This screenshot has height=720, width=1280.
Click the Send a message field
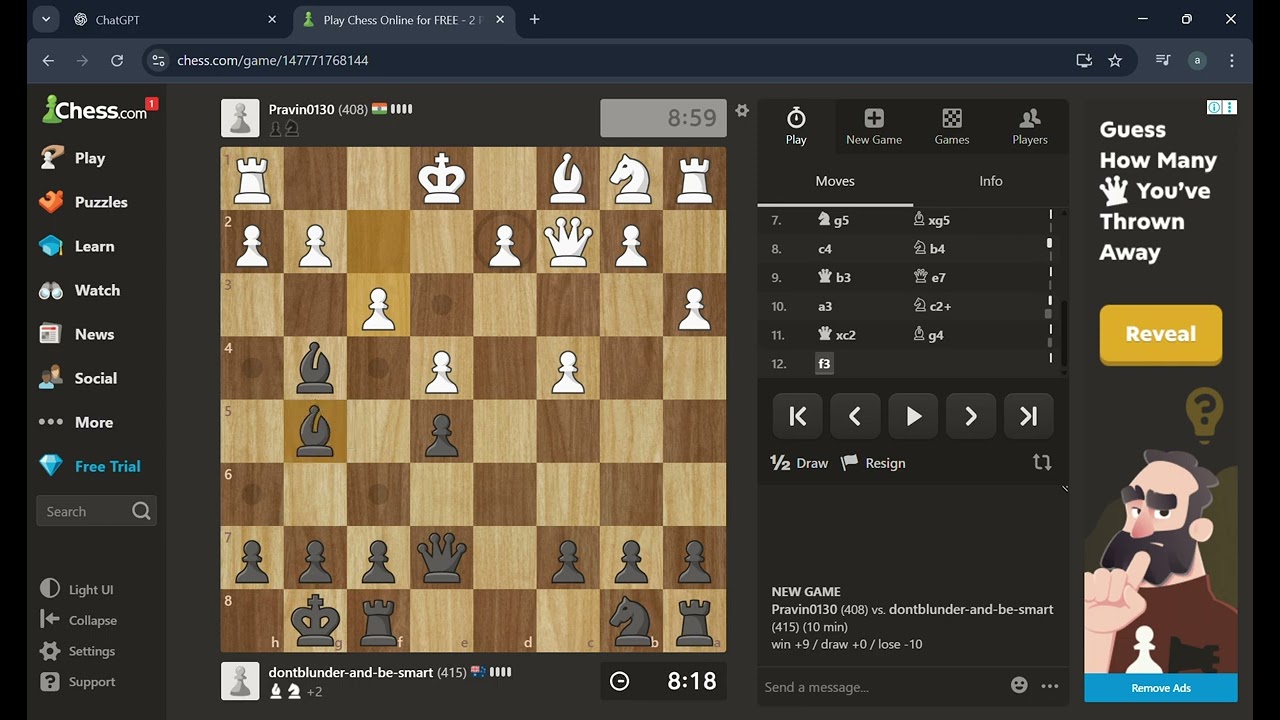click(x=880, y=687)
